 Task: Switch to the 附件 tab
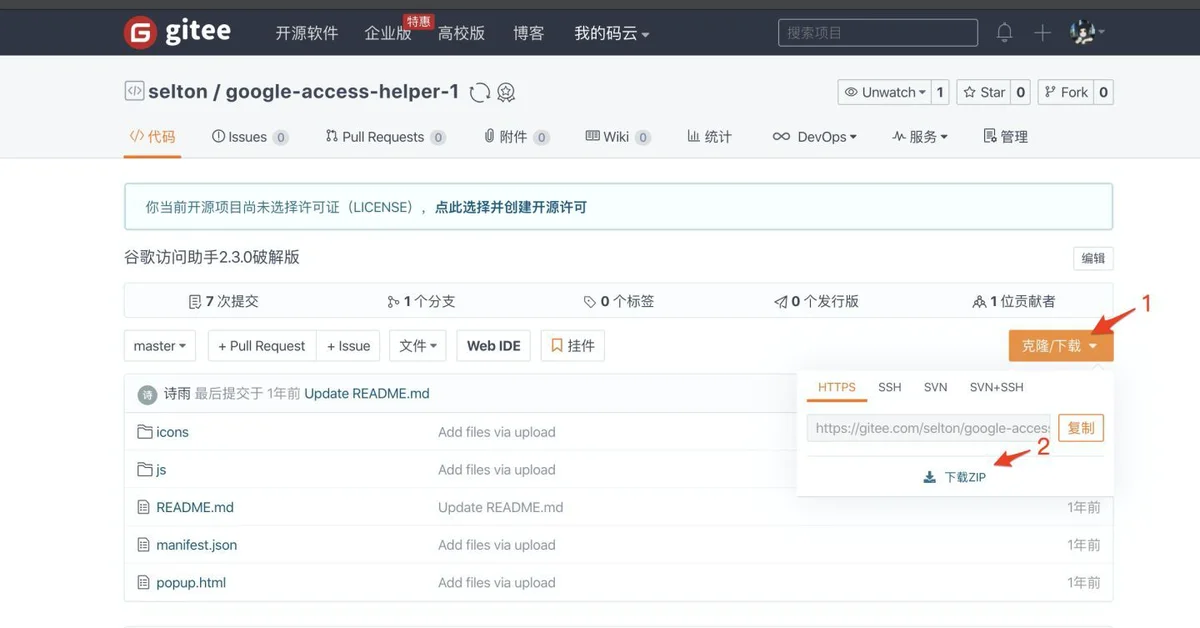coord(516,137)
